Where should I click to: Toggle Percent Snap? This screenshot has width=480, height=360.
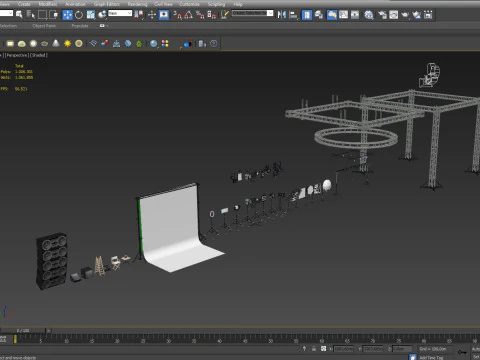200,14
